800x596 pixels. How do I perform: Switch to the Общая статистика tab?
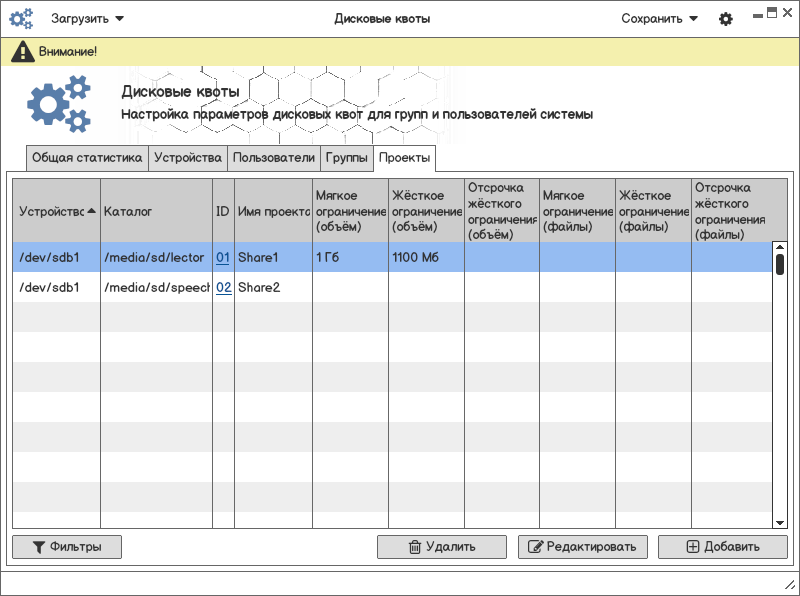(x=87, y=158)
